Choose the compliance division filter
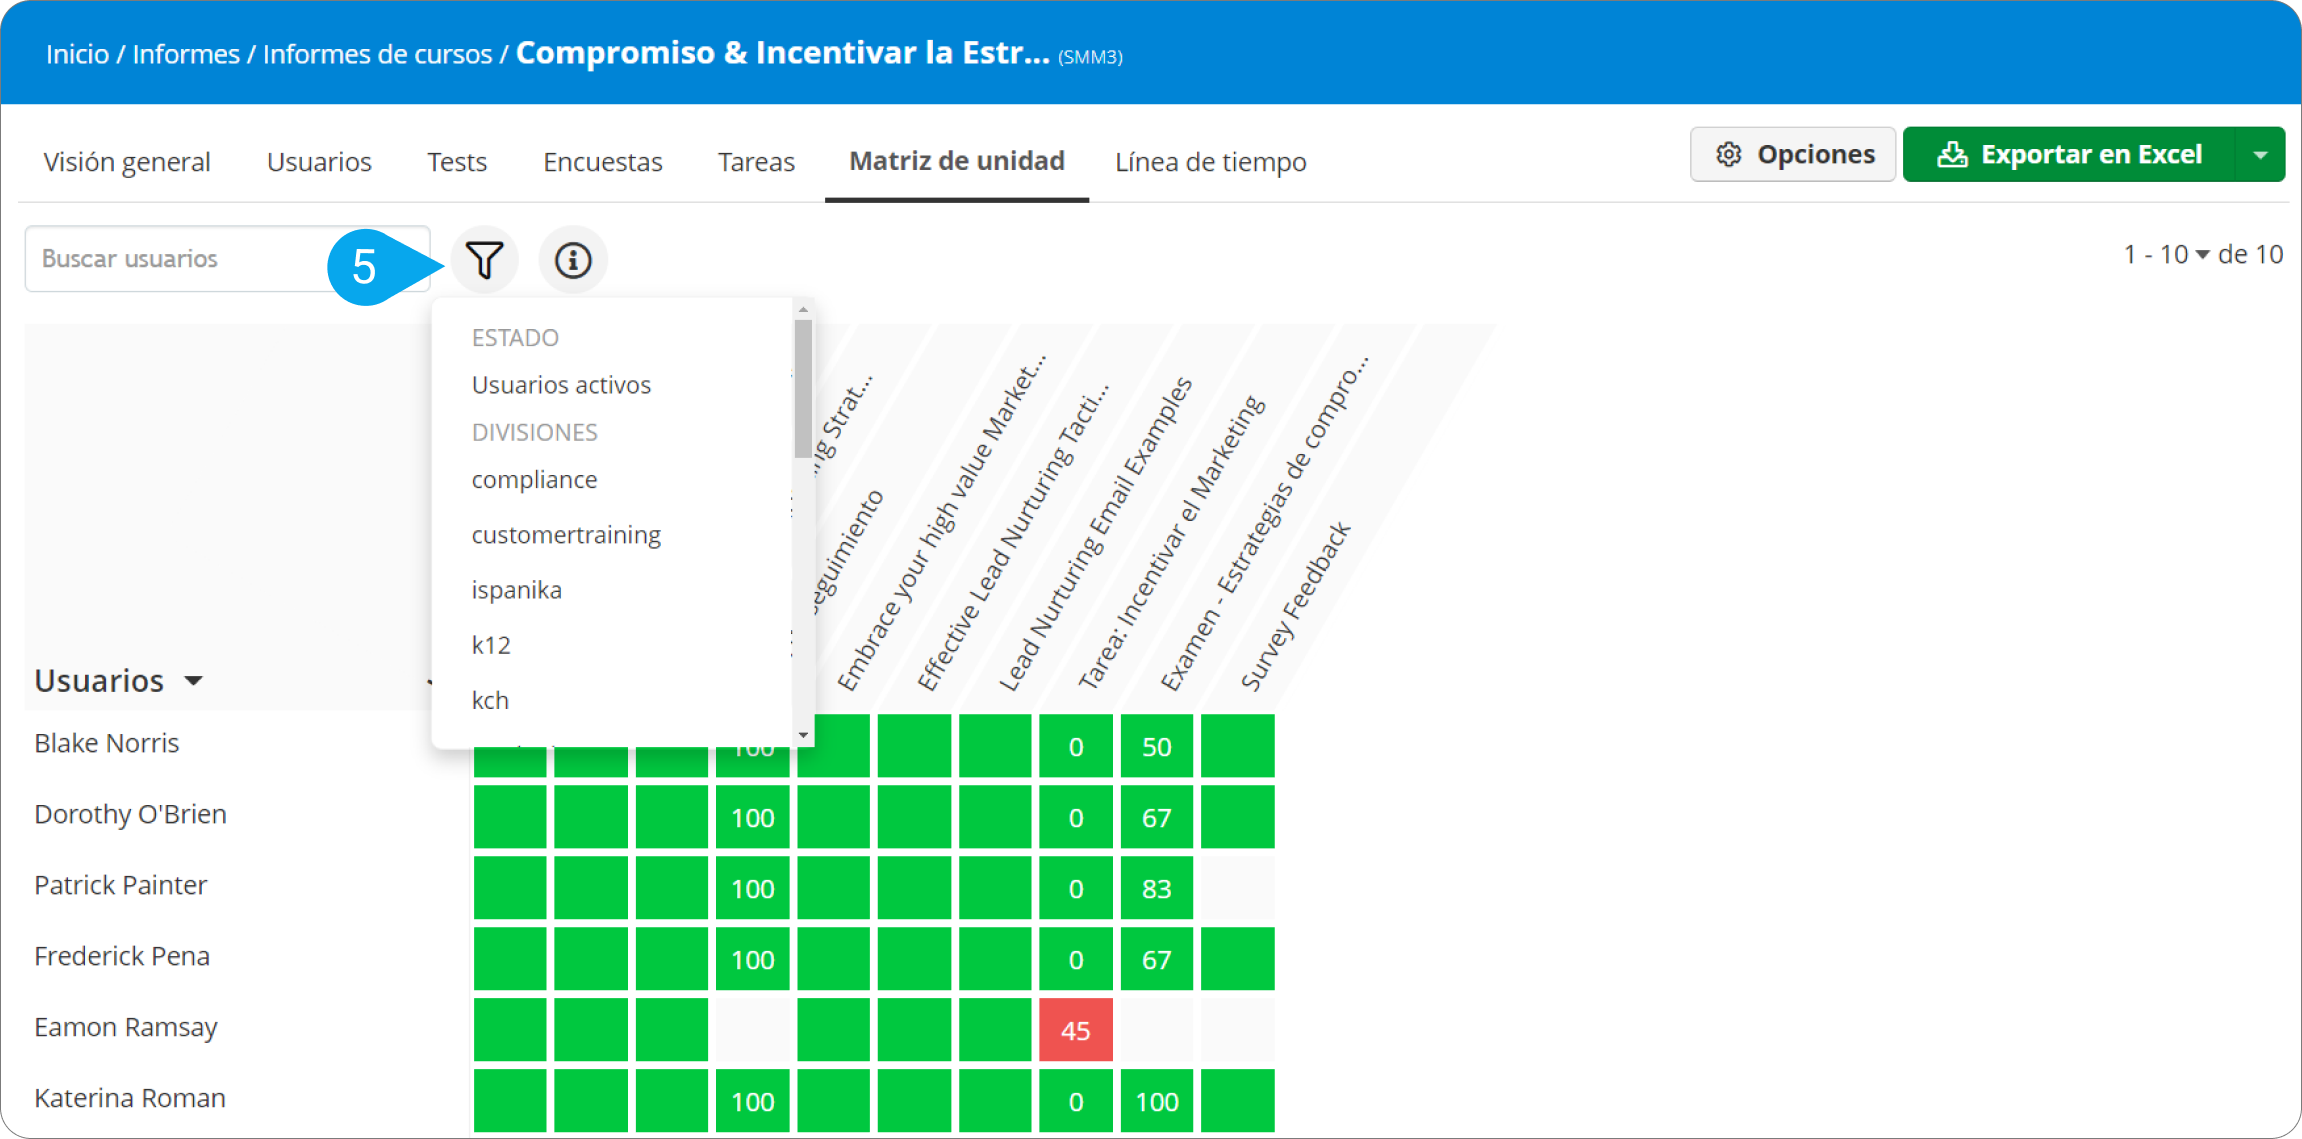Screen dimensions: 2302x1139 pos(534,480)
